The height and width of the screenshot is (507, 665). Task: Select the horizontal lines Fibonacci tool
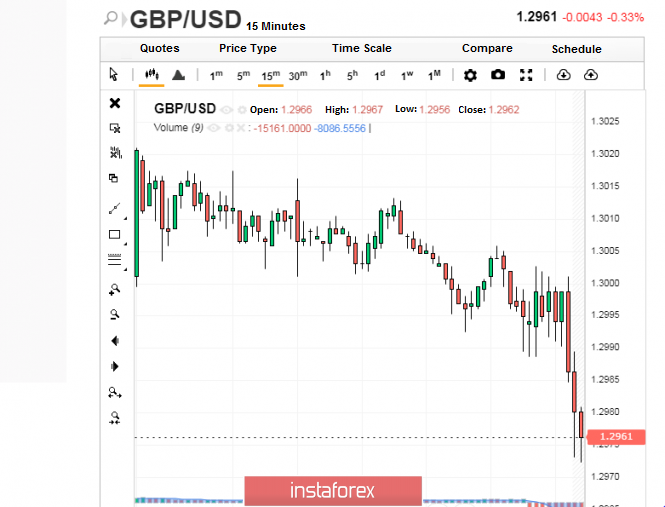(115, 260)
